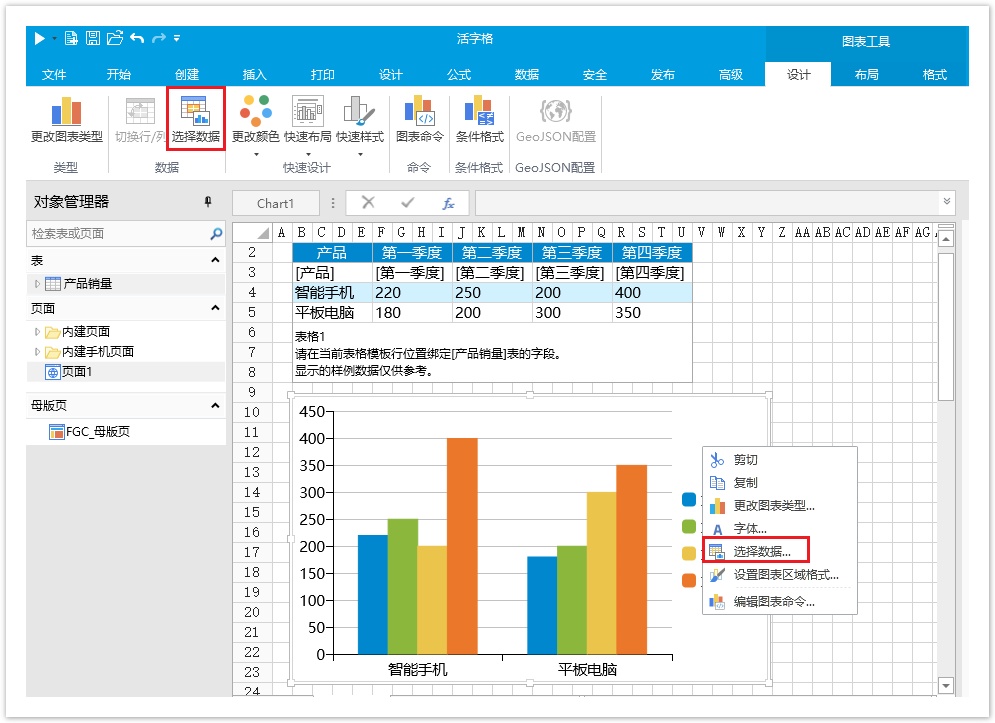Switch to the 打印 ribbon tab
Screen dimensions: 995x723
point(322,74)
